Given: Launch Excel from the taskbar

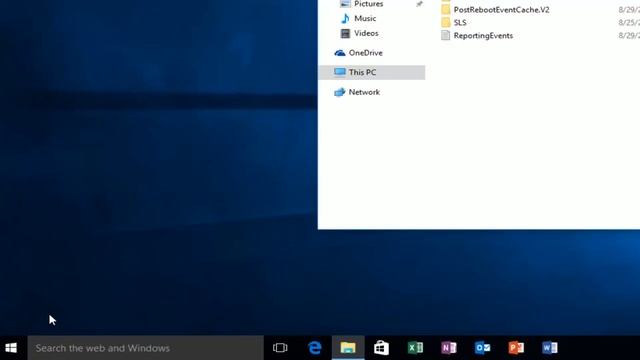Looking at the screenshot, I should pos(415,348).
